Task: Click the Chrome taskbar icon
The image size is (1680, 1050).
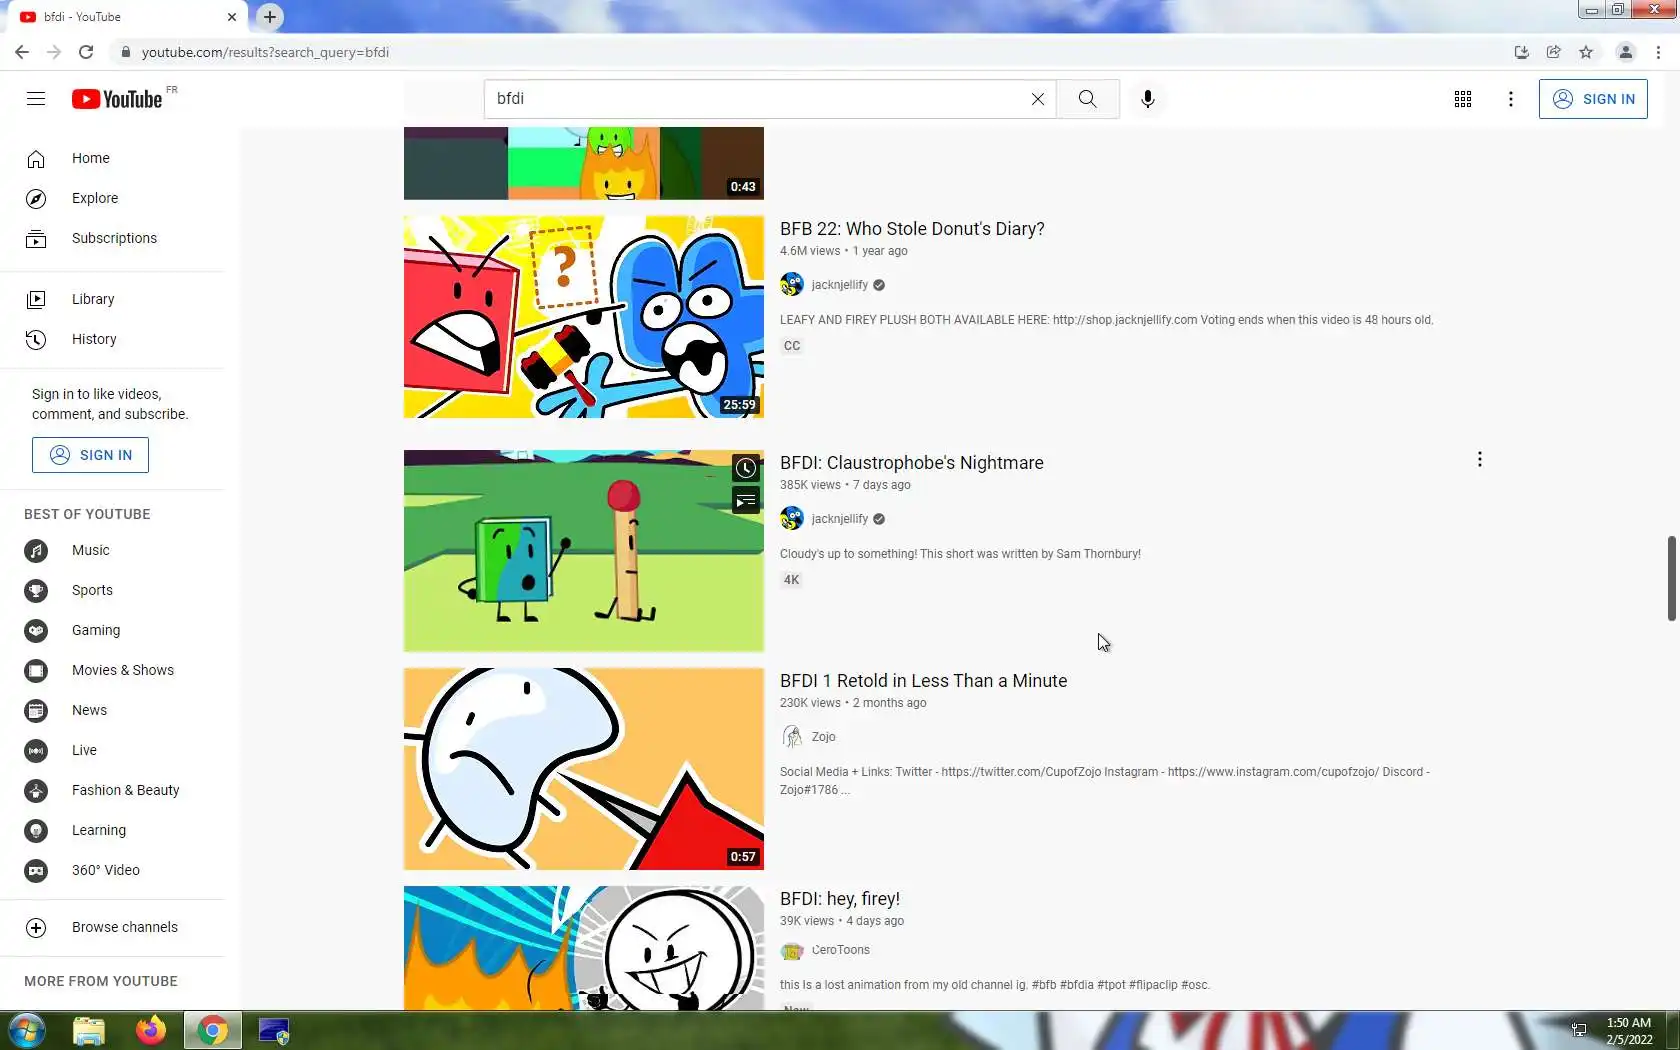Action: [x=212, y=1030]
